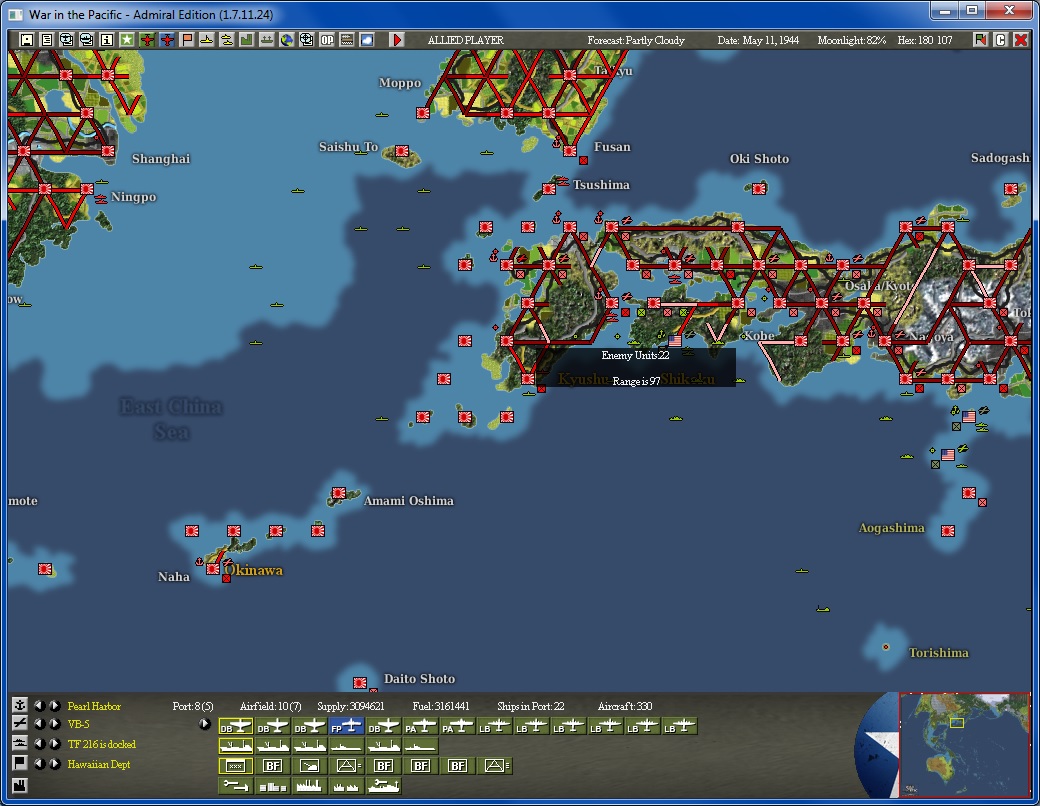This screenshot has width=1040, height=806.
Task: Select previous air unit before VB-5
Action: pos(40,724)
